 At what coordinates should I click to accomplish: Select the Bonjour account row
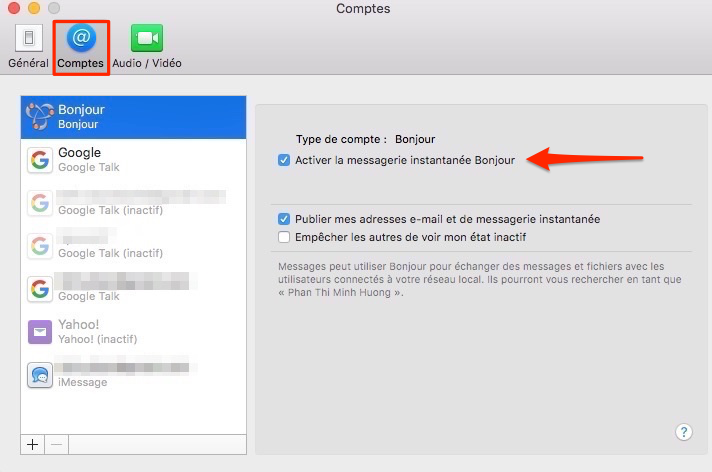tap(134, 117)
